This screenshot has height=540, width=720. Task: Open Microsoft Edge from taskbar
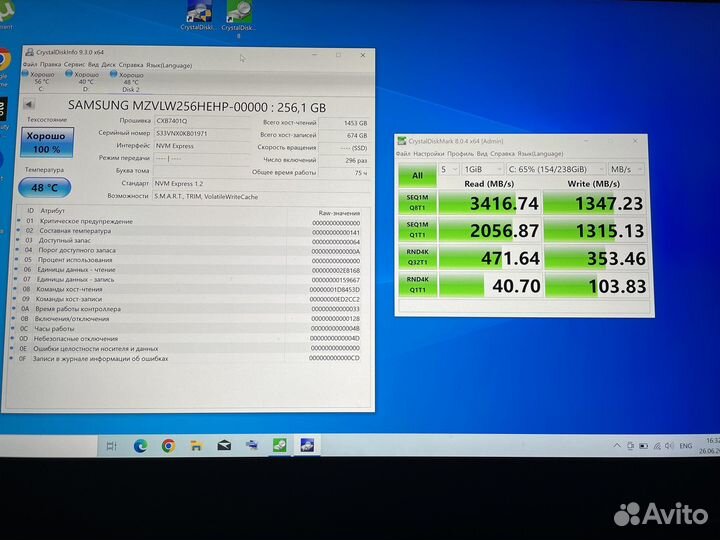140,445
